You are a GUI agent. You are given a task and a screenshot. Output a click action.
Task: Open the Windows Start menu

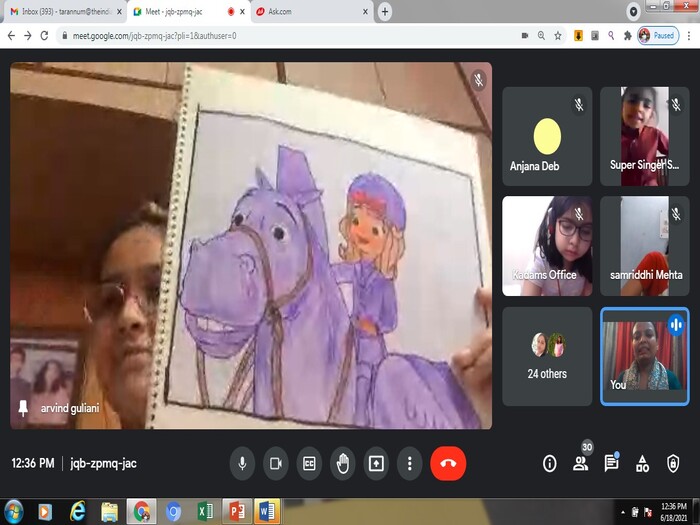tap(13, 512)
